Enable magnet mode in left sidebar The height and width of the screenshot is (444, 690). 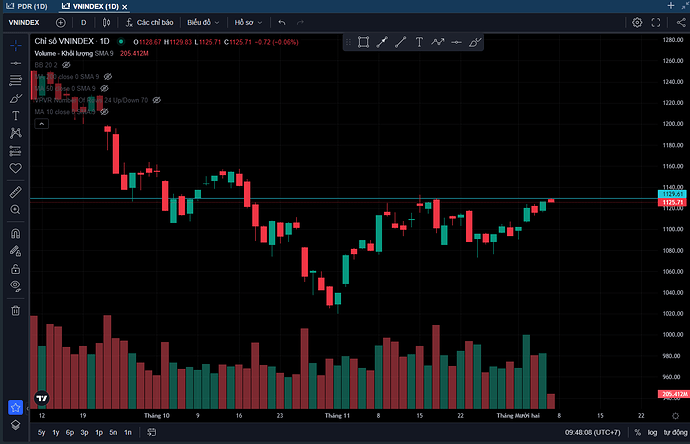pos(15,234)
